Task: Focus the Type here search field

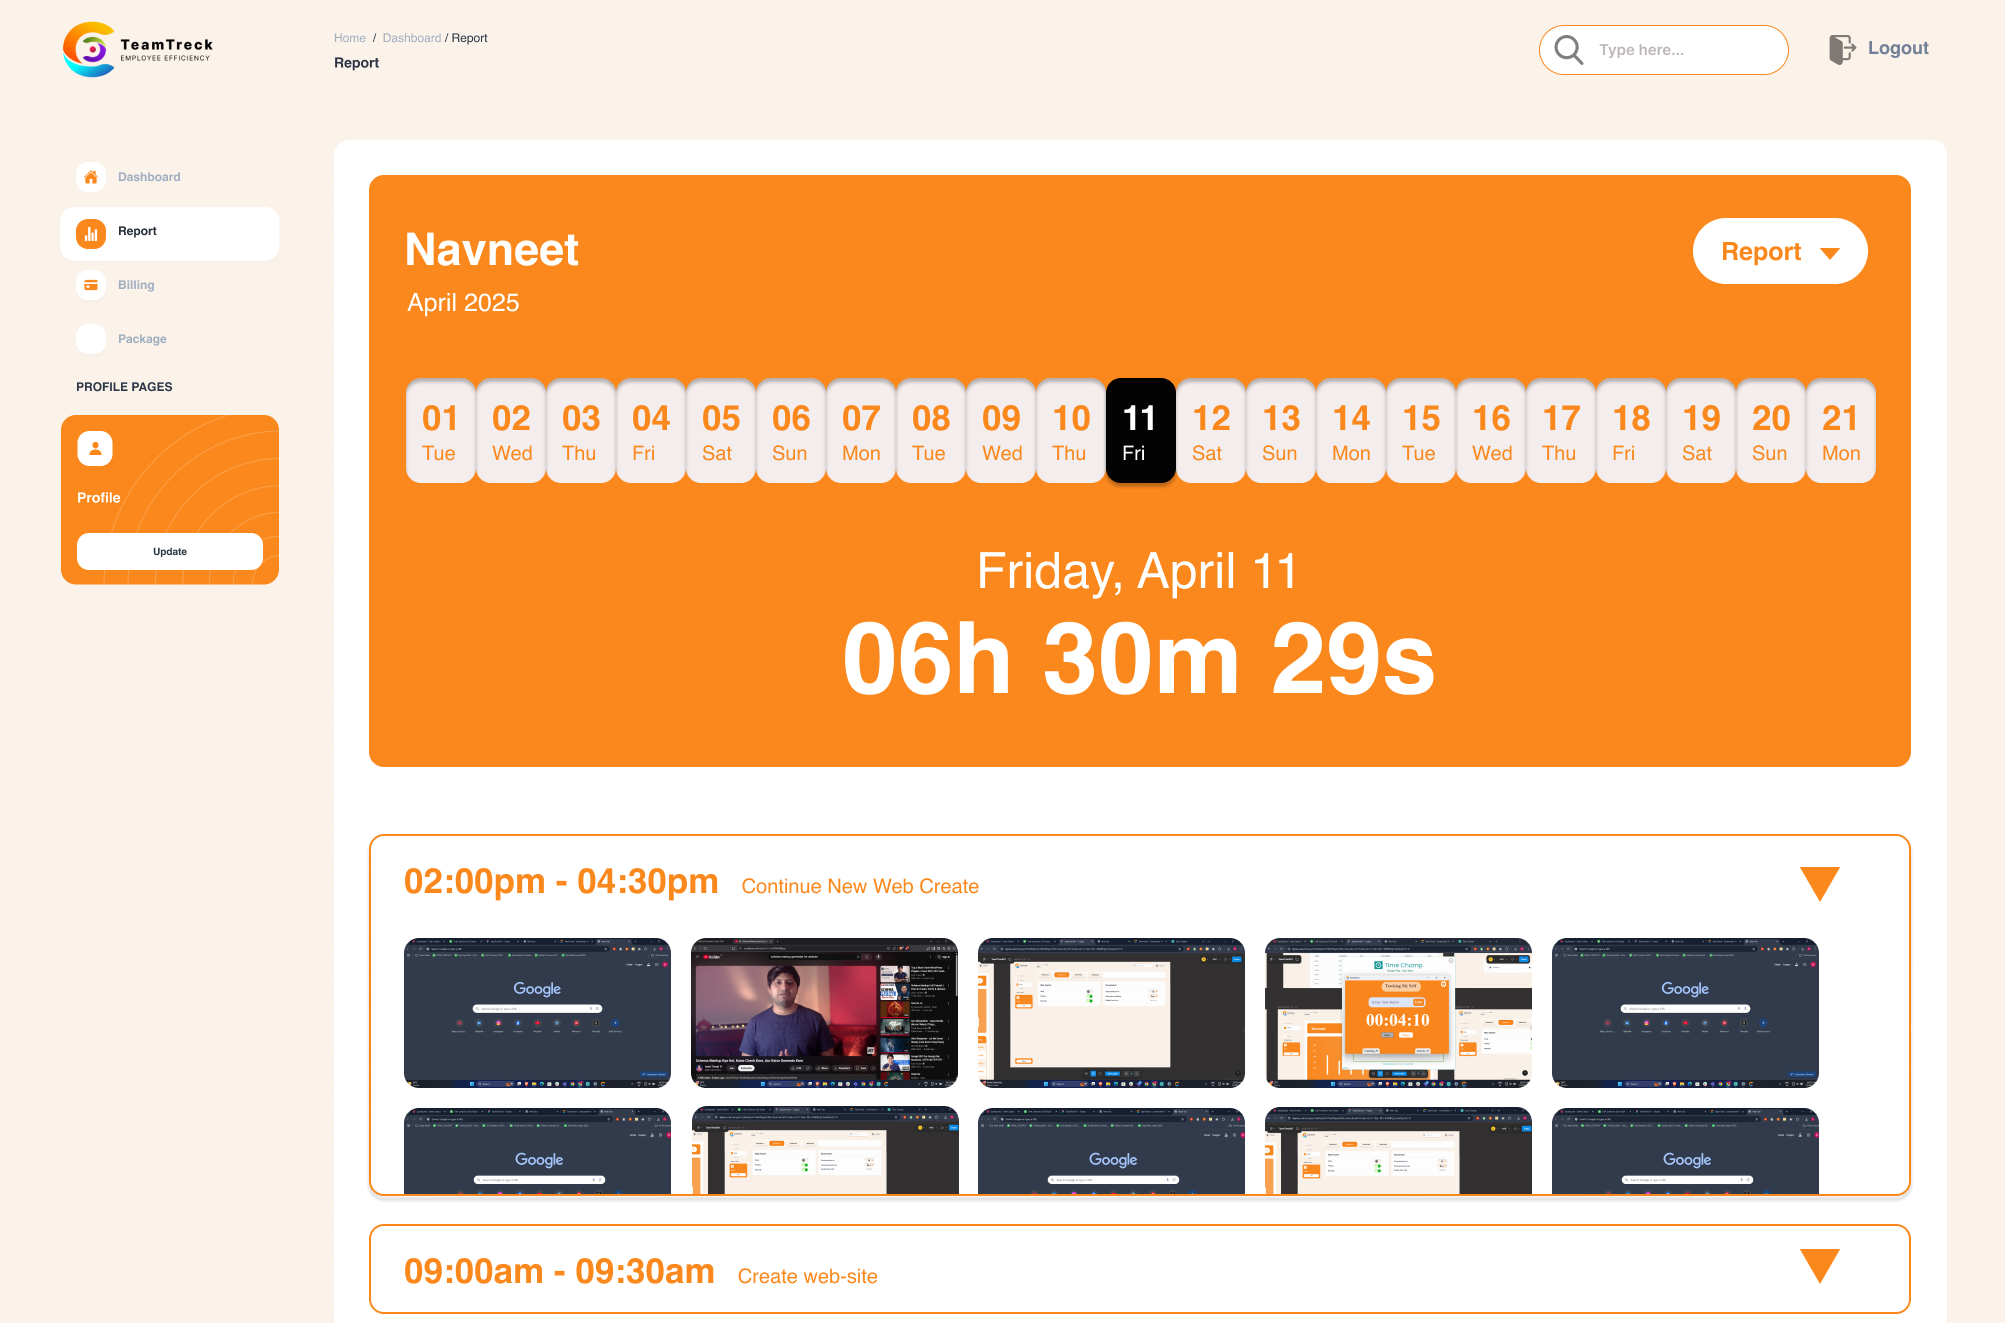Action: (x=1664, y=50)
